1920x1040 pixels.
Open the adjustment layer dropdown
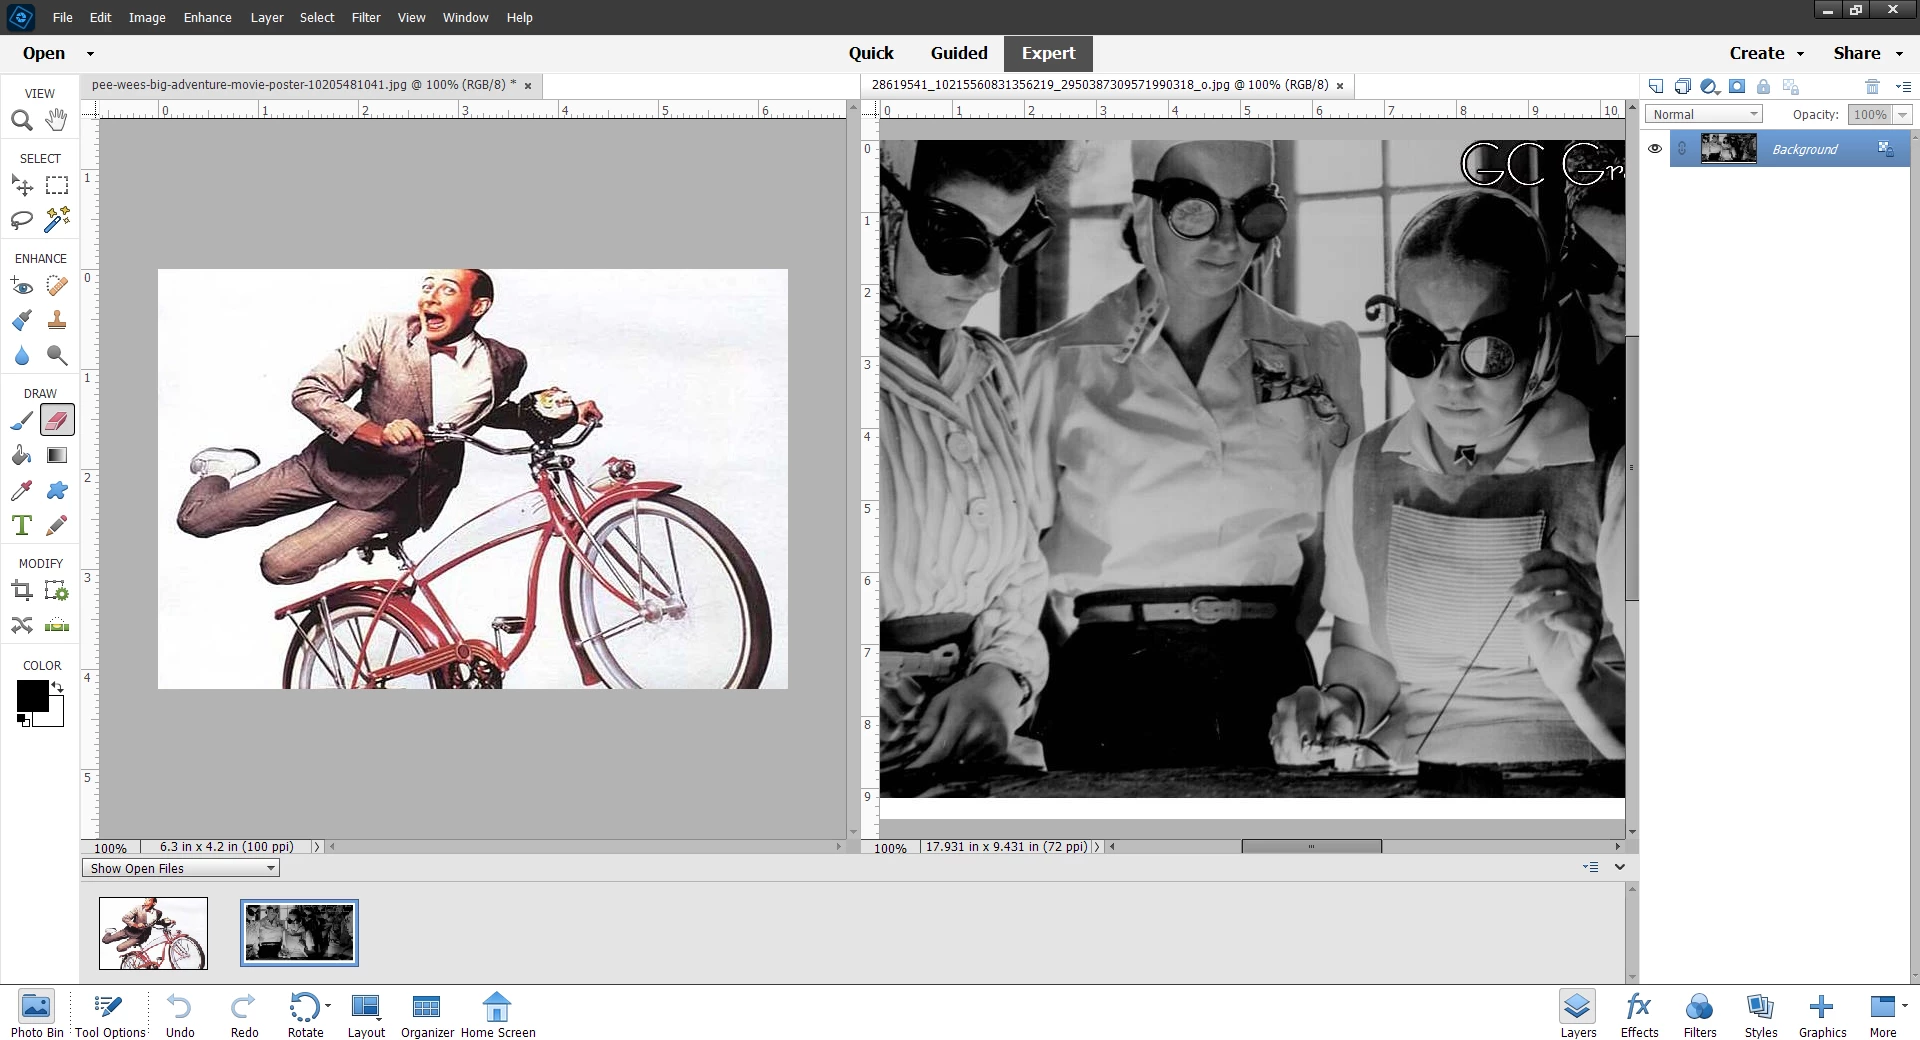pyautogui.click(x=1710, y=86)
